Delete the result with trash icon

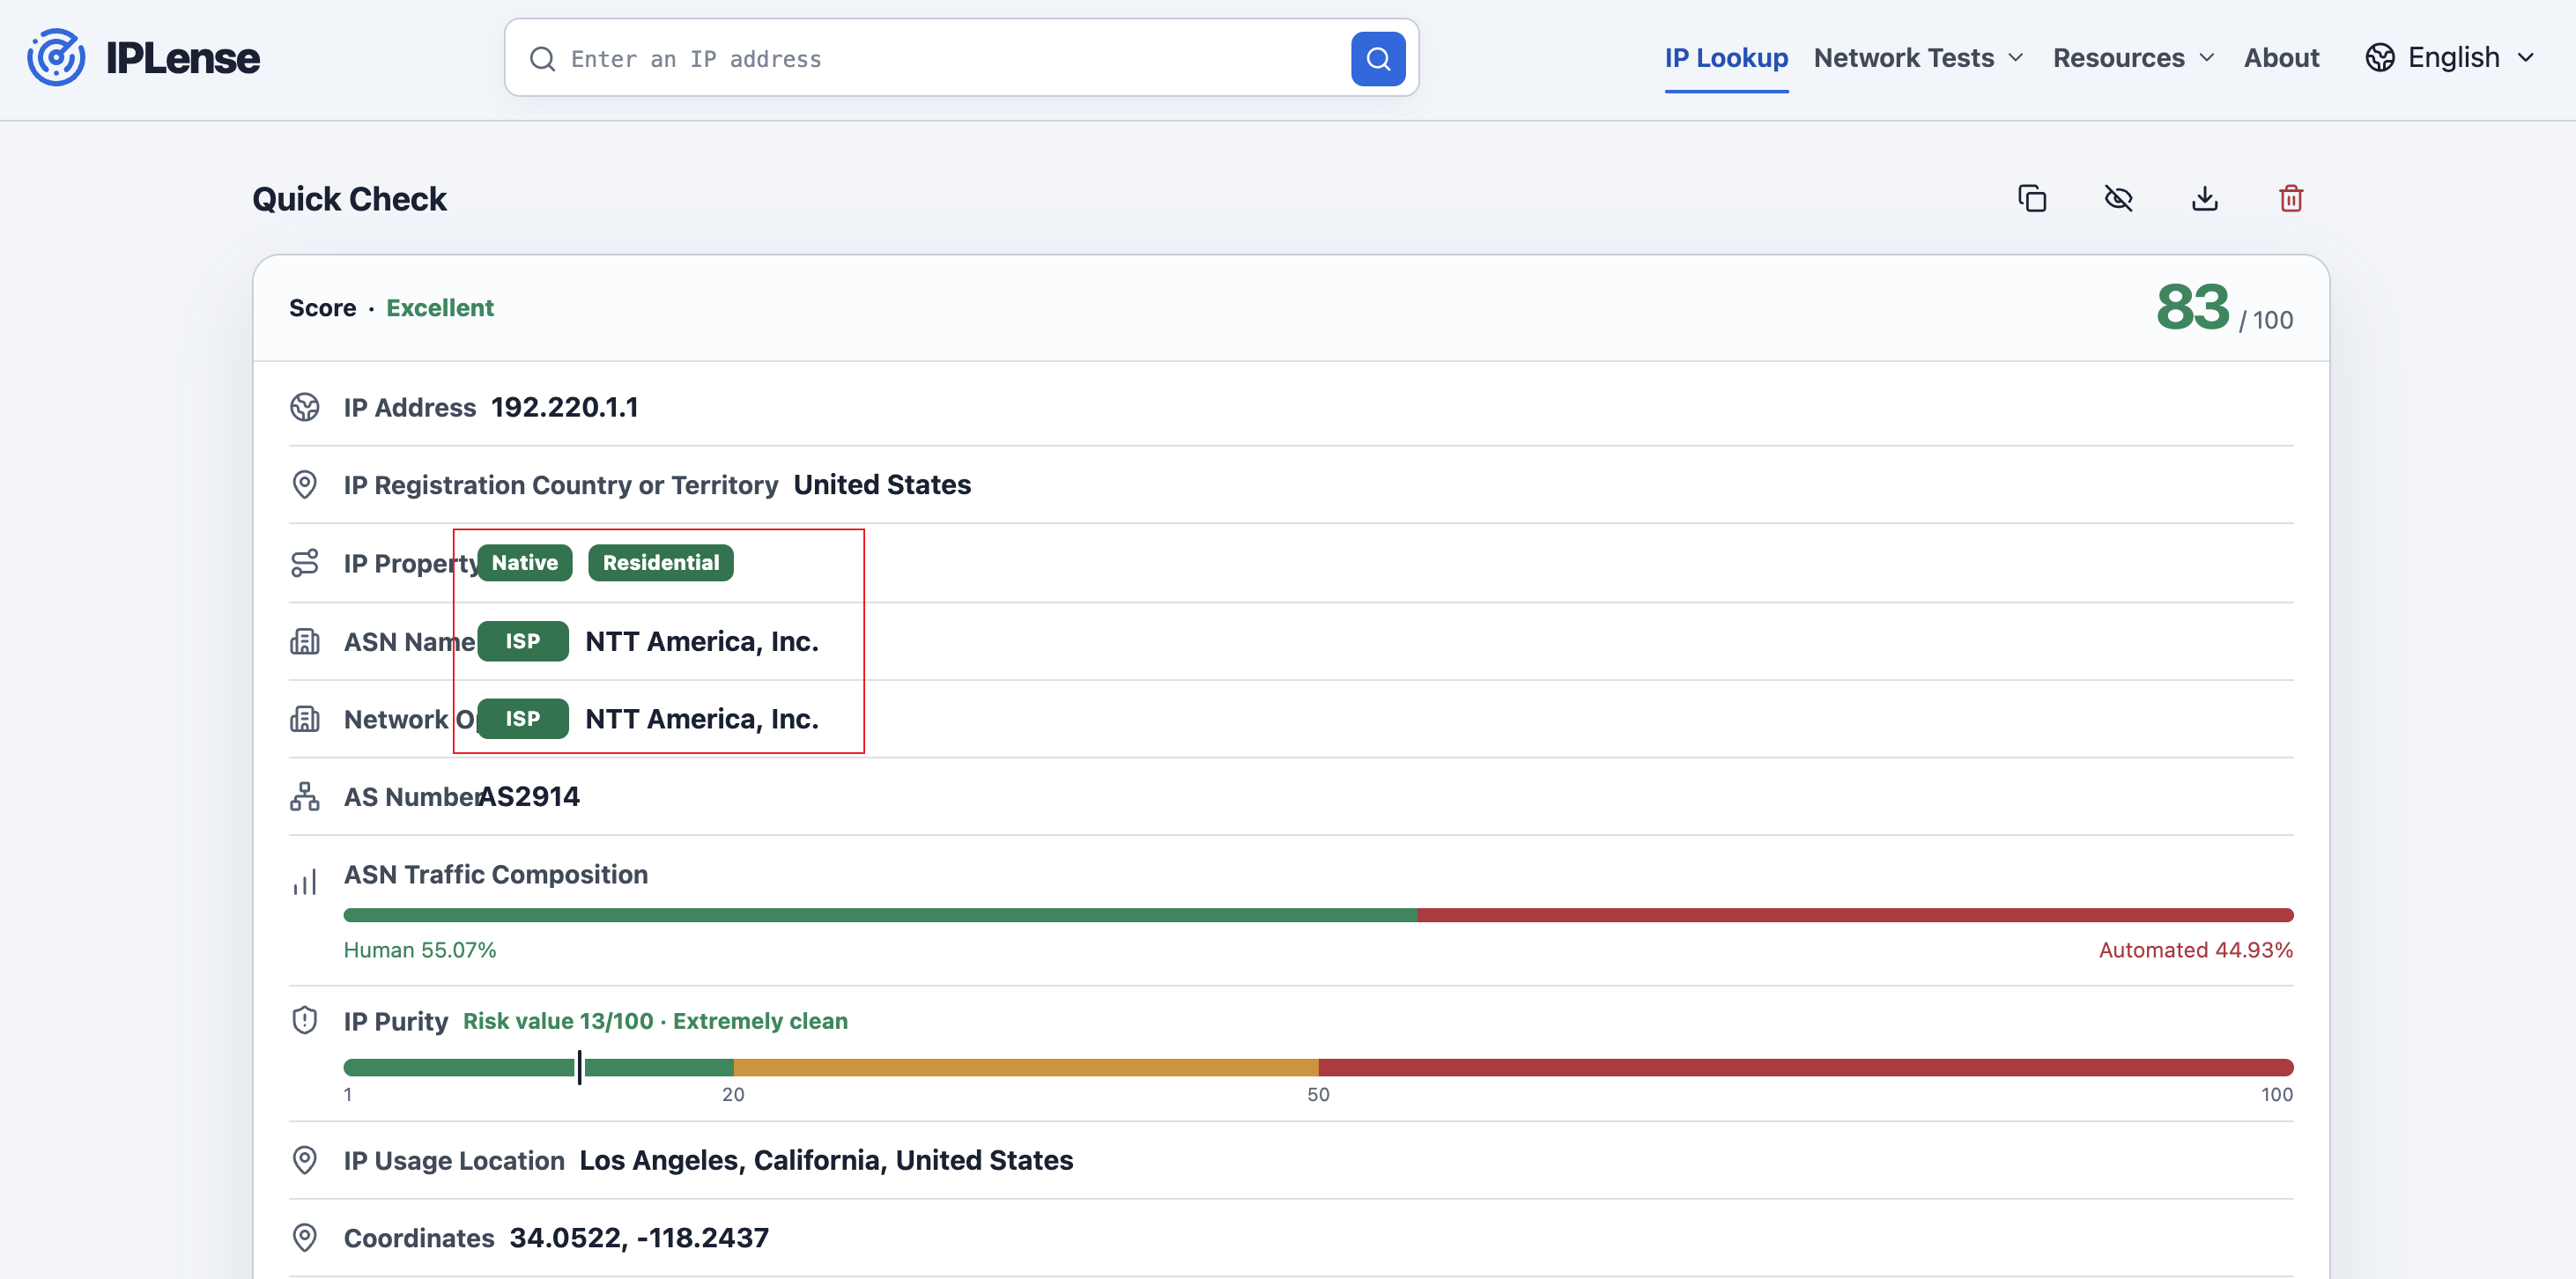click(2291, 199)
